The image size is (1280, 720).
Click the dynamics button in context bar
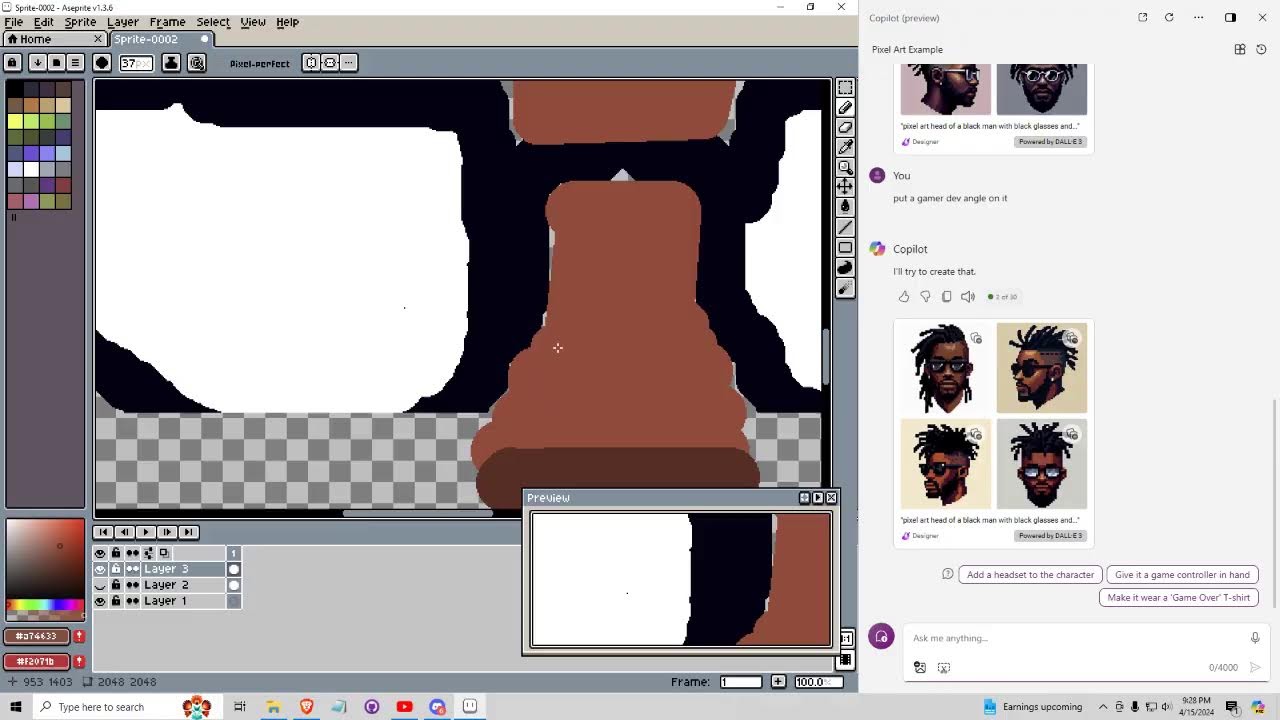(197, 63)
